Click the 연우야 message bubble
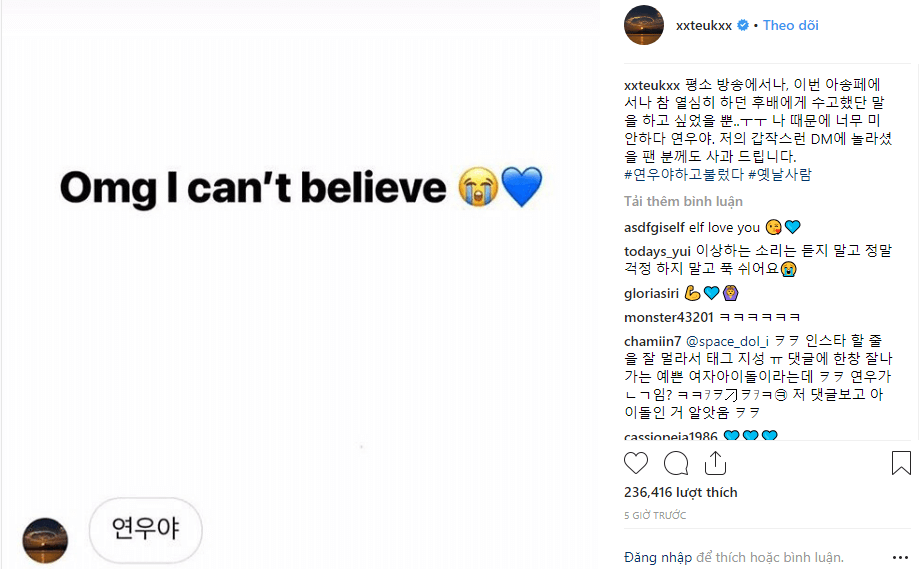This screenshot has height=569, width=919. (x=145, y=528)
